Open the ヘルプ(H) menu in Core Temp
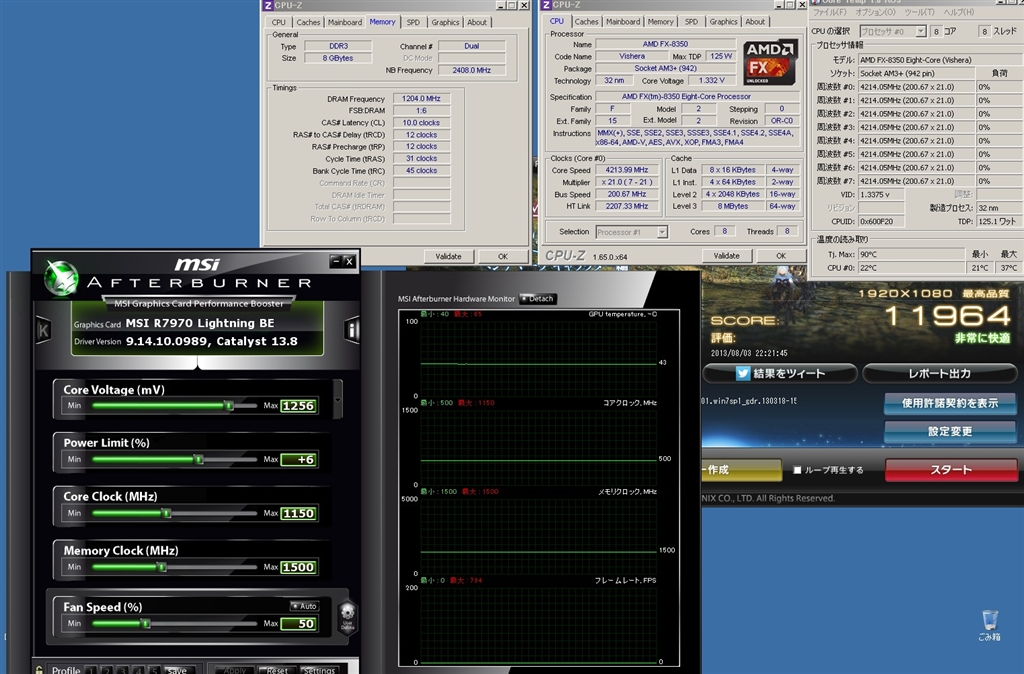1024x674 pixels. coord(958,12)
